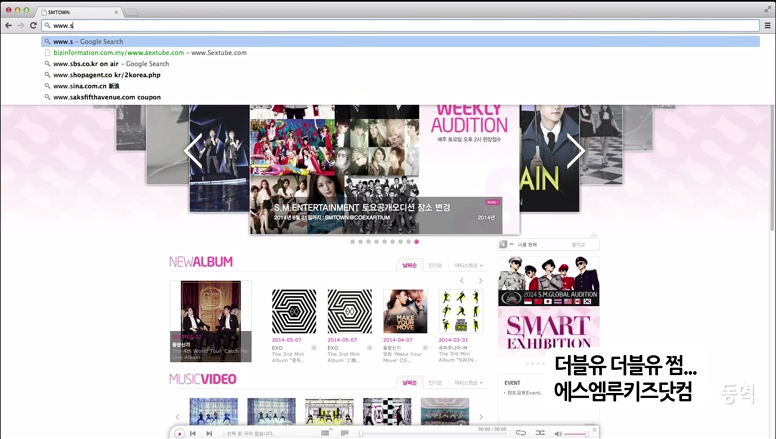The image size is (776, 439).
Task: Reload the page with the refresh icon
Action: pos(33,25)
